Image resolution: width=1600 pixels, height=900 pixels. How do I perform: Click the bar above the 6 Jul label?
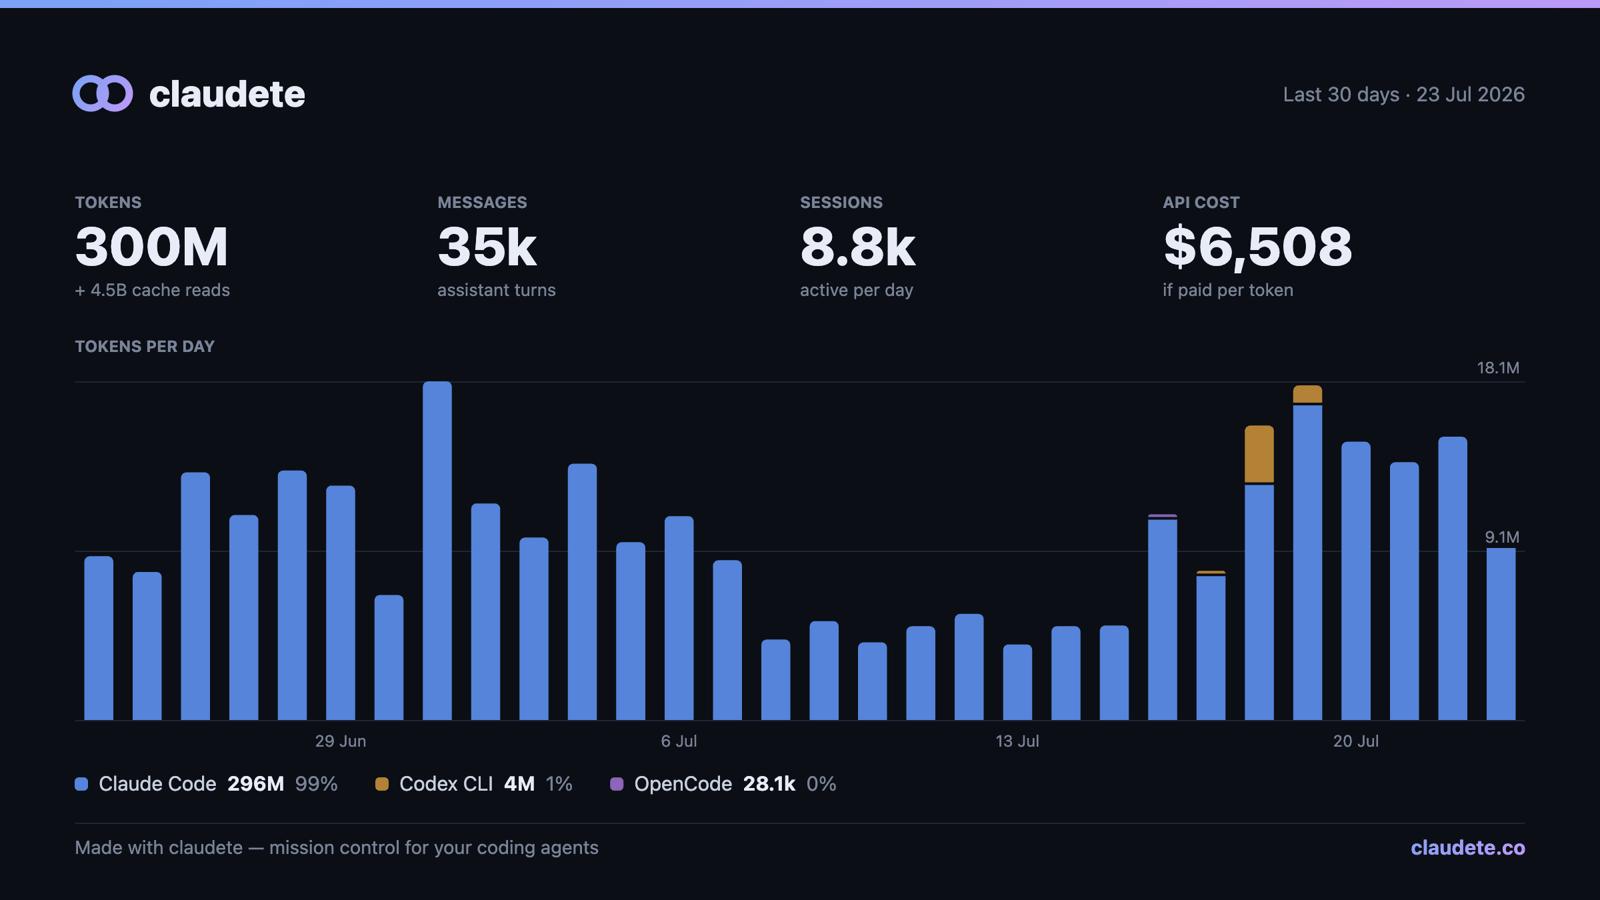point(679,618)
